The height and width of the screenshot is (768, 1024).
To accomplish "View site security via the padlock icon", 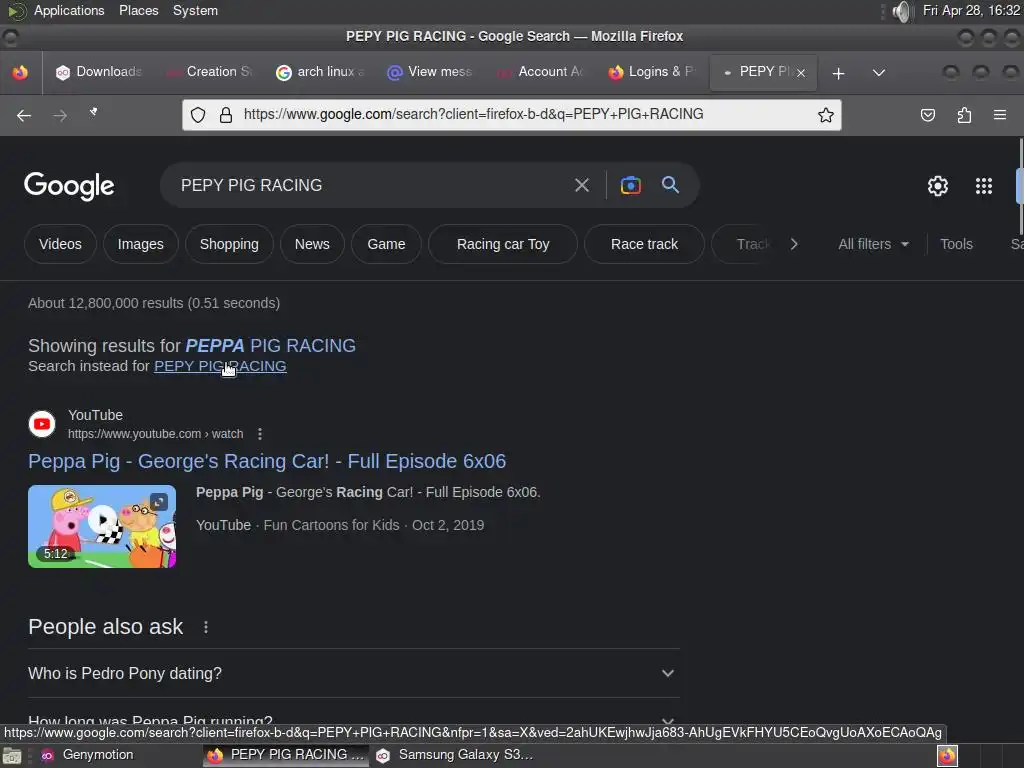I will coord(226,115).
